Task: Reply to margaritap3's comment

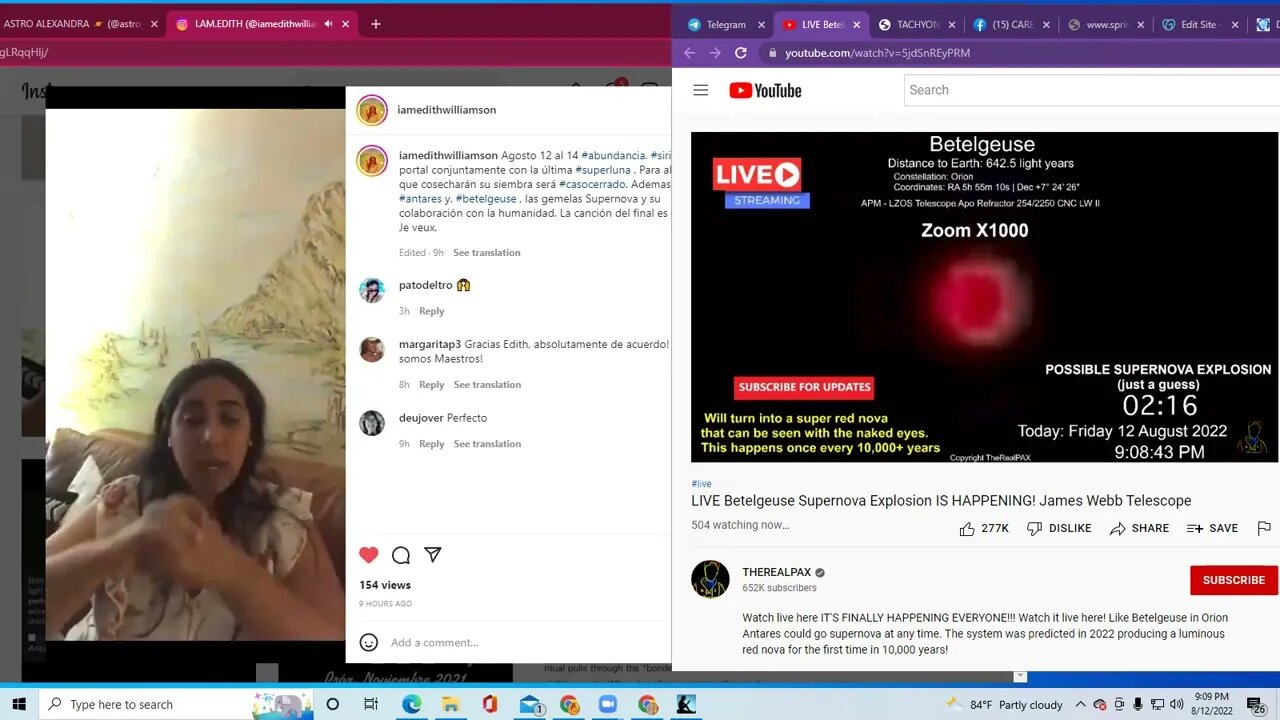Action: pyautogui.click(x=431, y=384)
